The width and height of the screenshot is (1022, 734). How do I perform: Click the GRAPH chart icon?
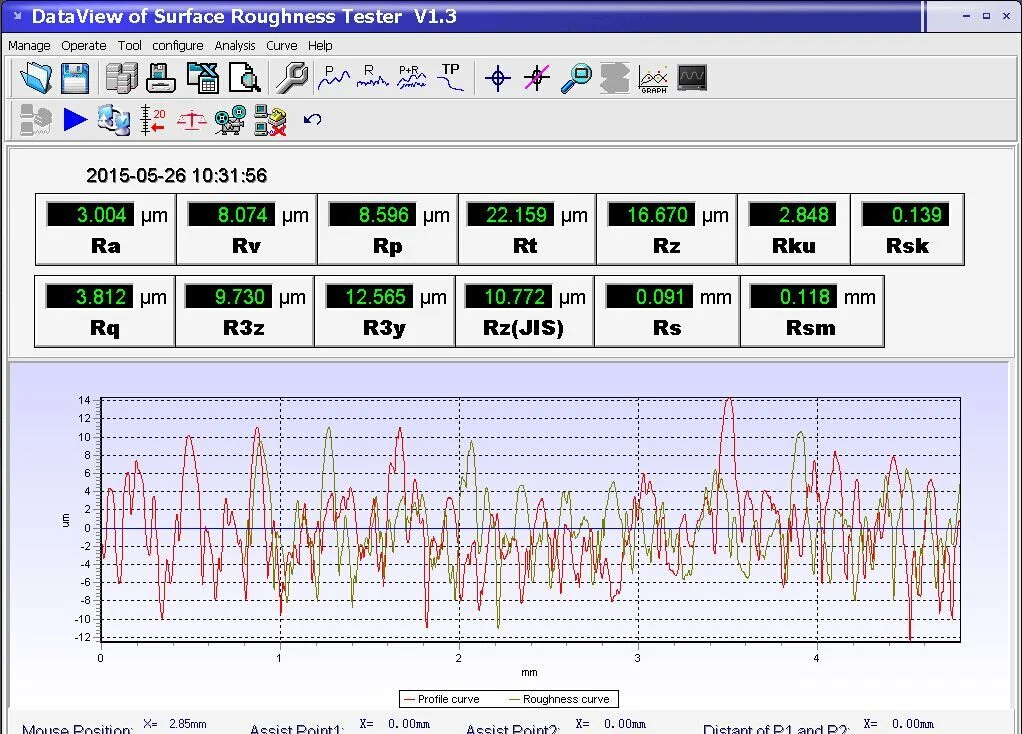(653, 78)
